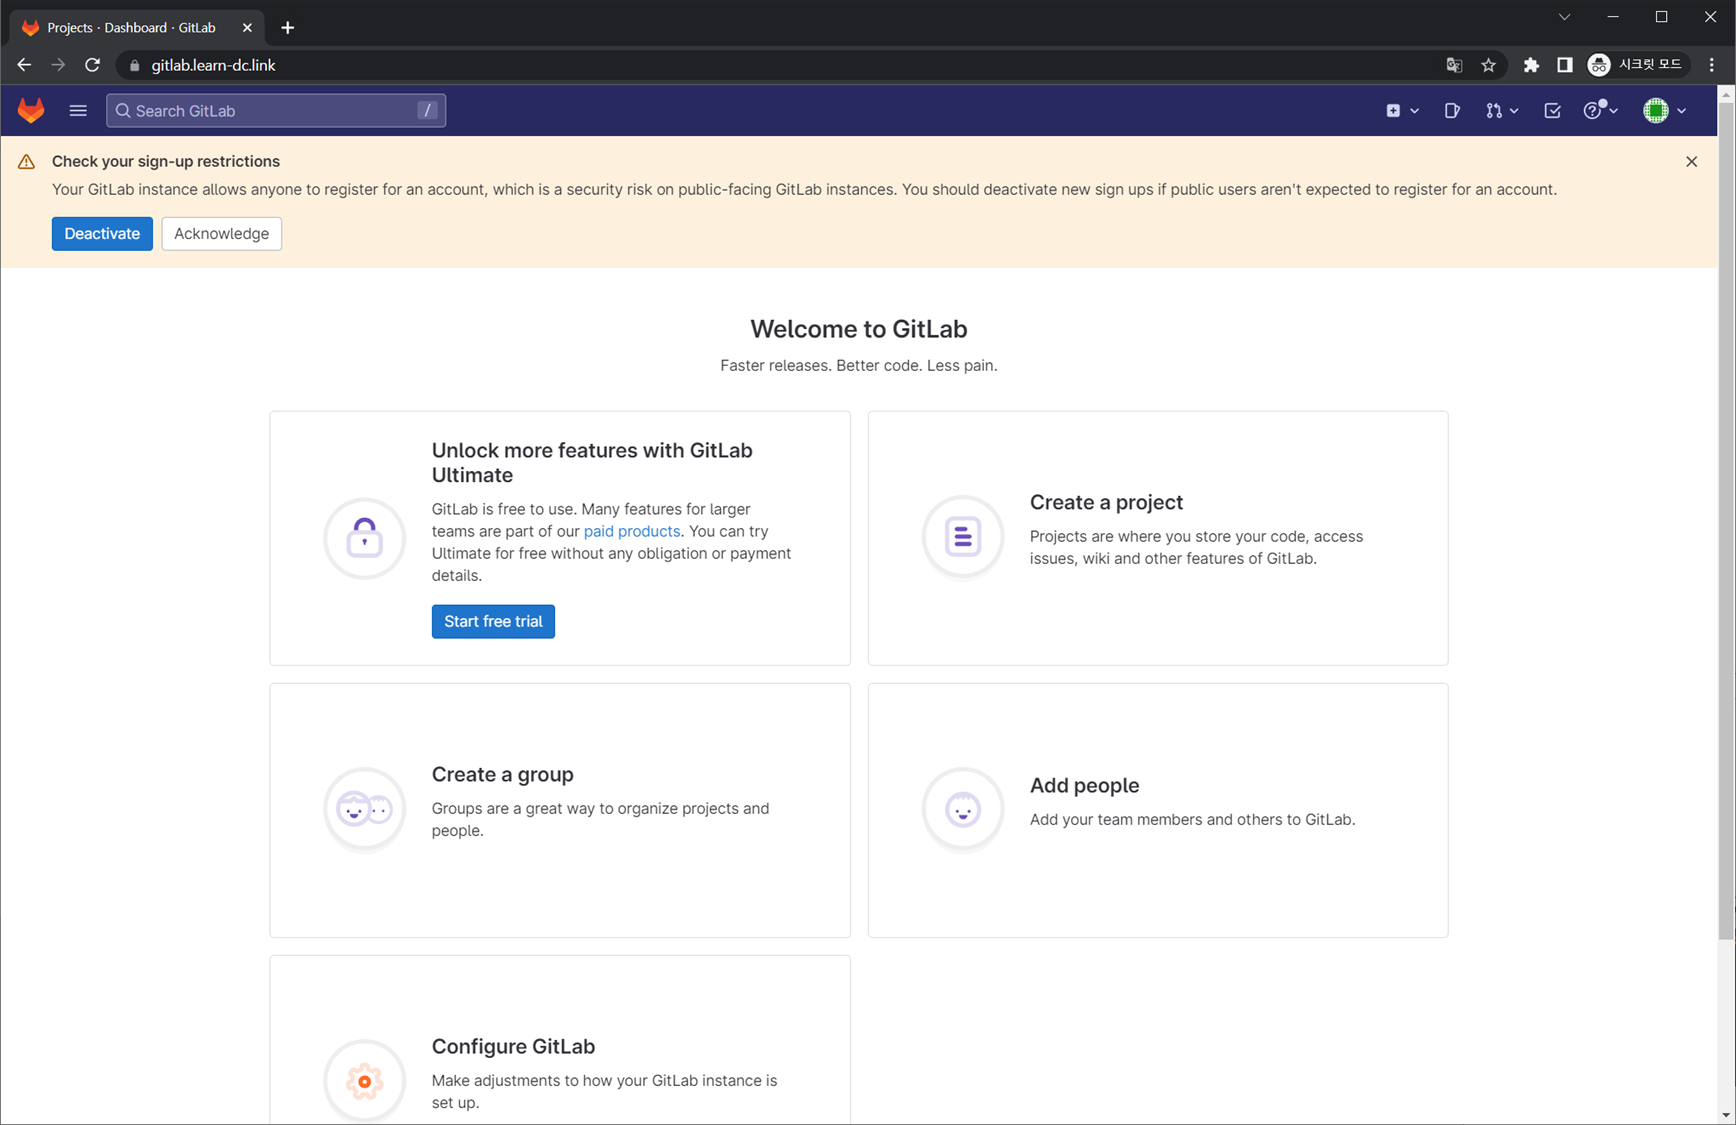Screen dimensions: 1736x1125
Task: Expand the merge requests dropdown
Action: coord(1502,111)
